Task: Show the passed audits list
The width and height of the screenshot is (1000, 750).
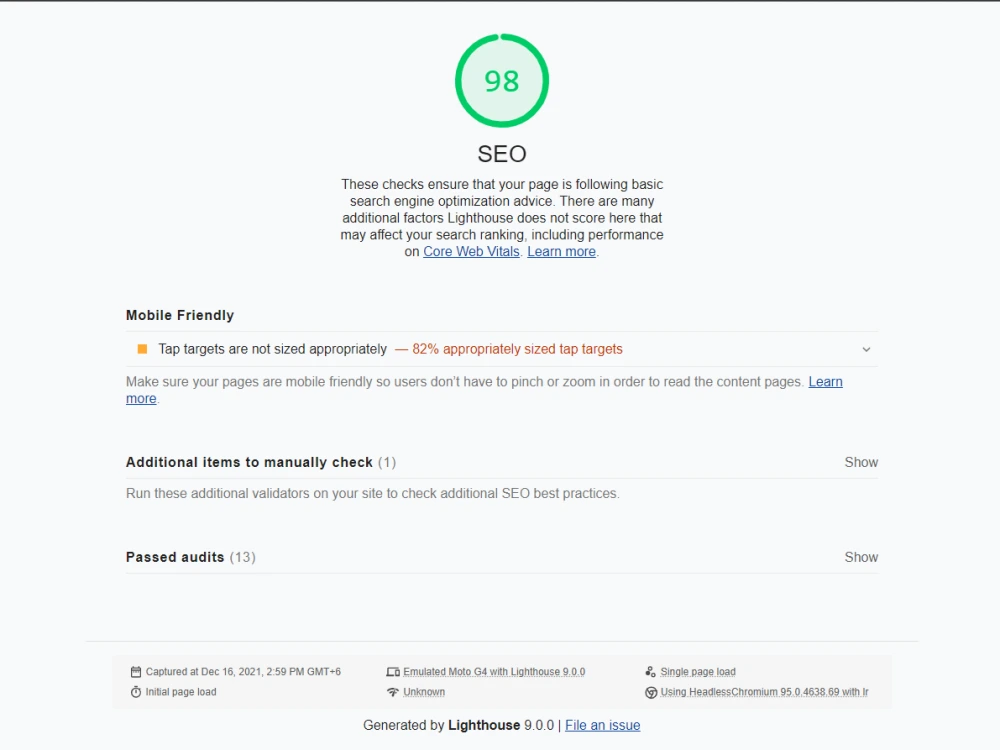Action: (x=861, y=557)
